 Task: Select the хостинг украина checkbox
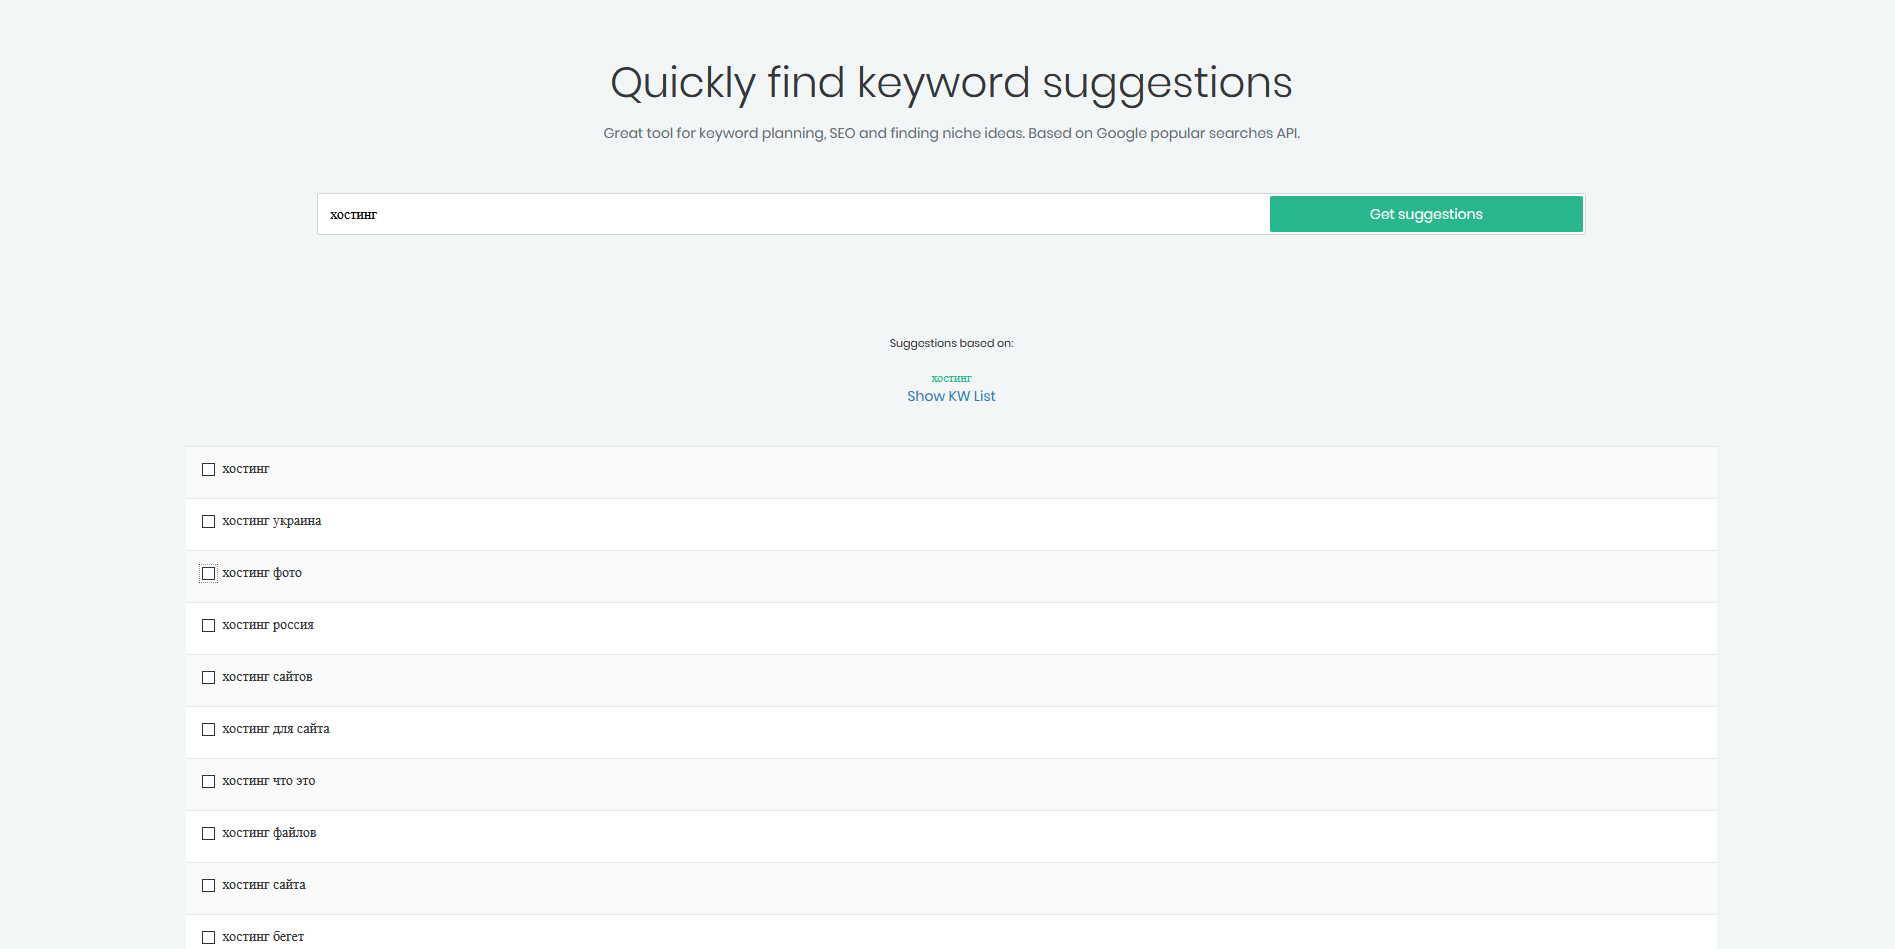point(208,521)
